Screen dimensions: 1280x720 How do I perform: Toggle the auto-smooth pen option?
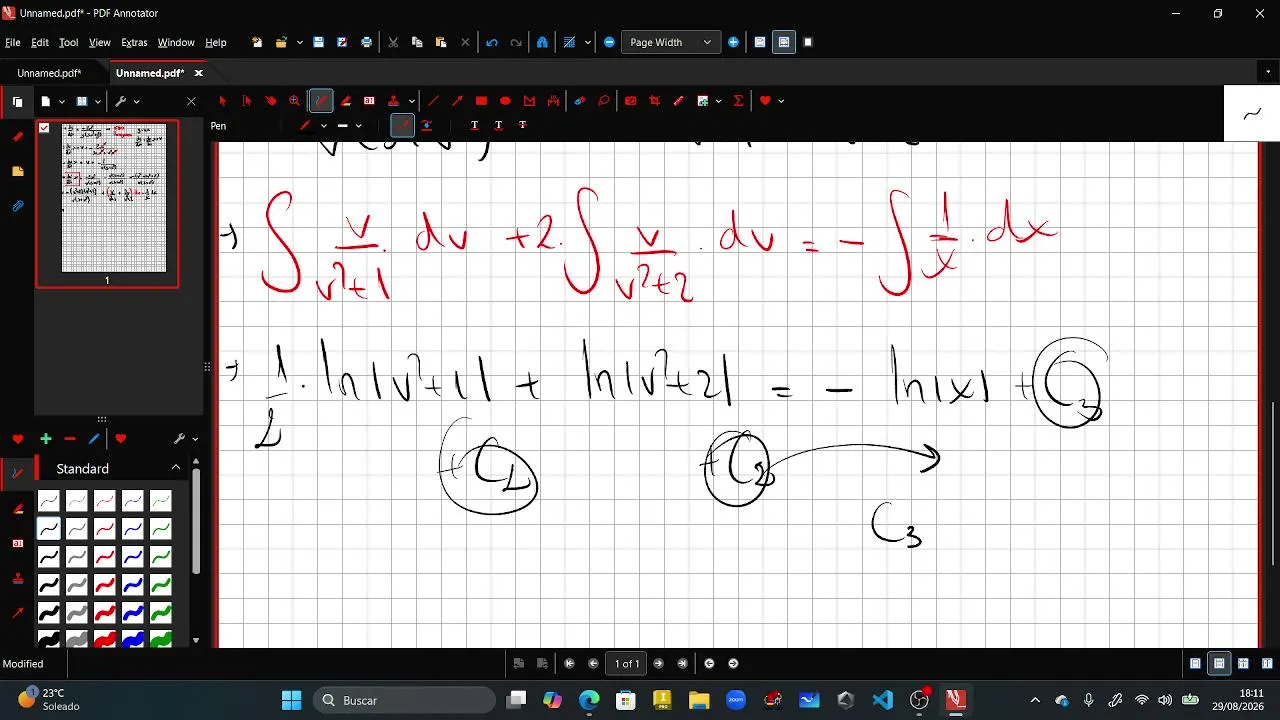tap(427, 125)
